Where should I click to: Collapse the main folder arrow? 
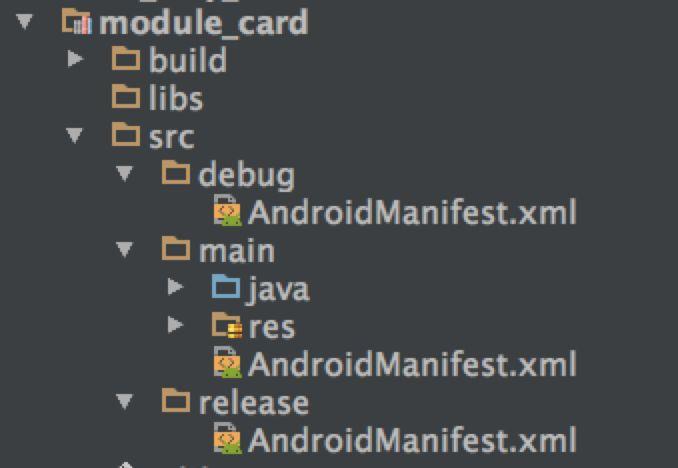(125, 250)
